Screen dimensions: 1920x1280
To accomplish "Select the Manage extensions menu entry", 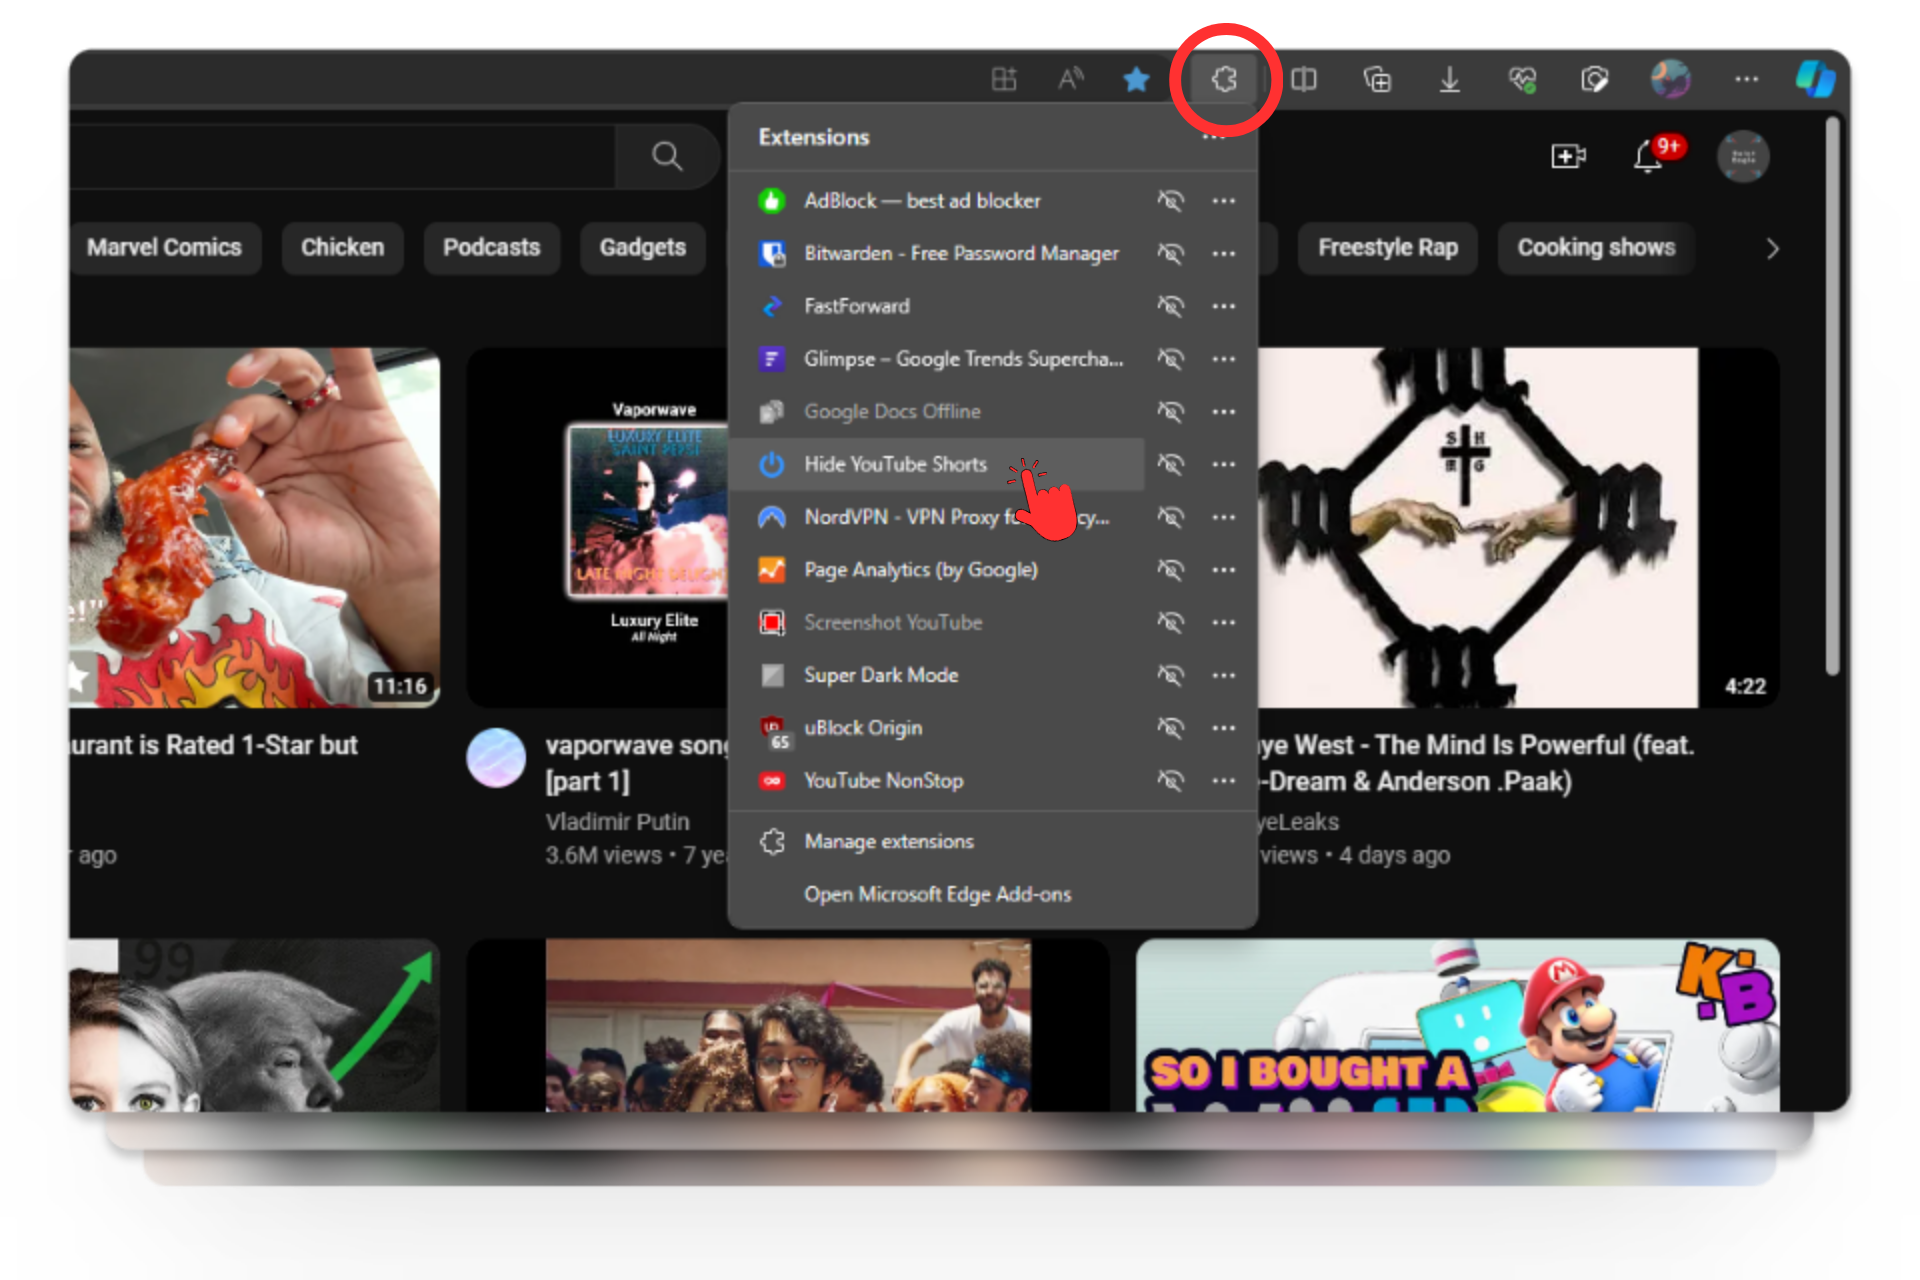I will [x=888, y=842].
